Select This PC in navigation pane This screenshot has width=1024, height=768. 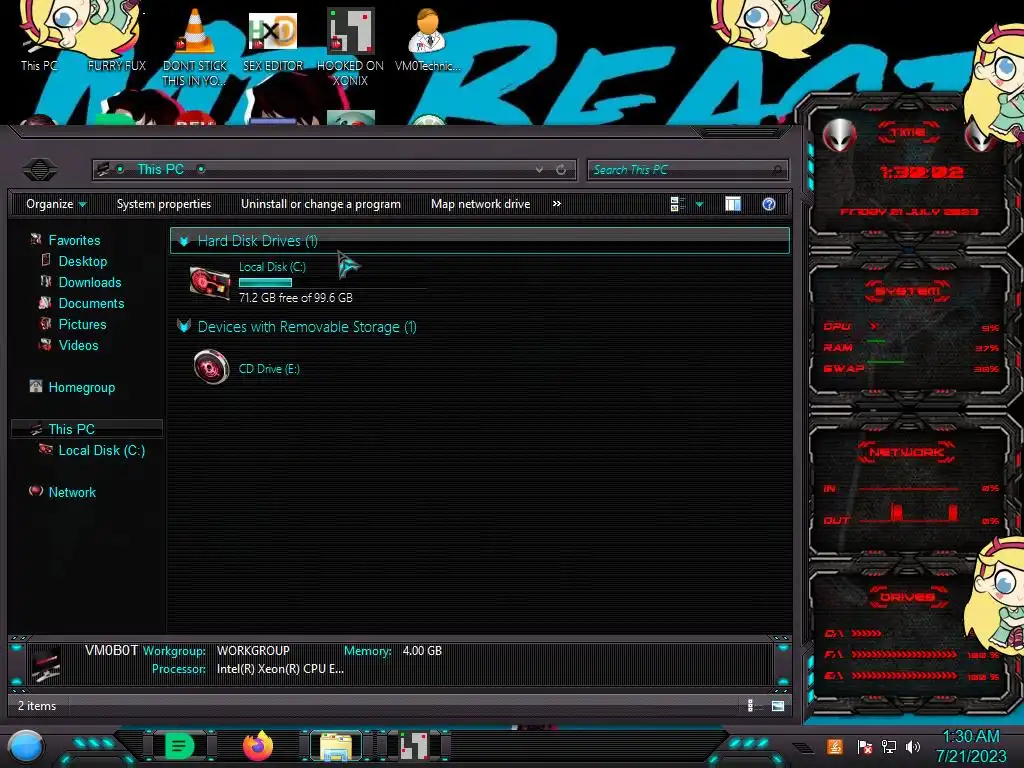click(x=87, y=429)
